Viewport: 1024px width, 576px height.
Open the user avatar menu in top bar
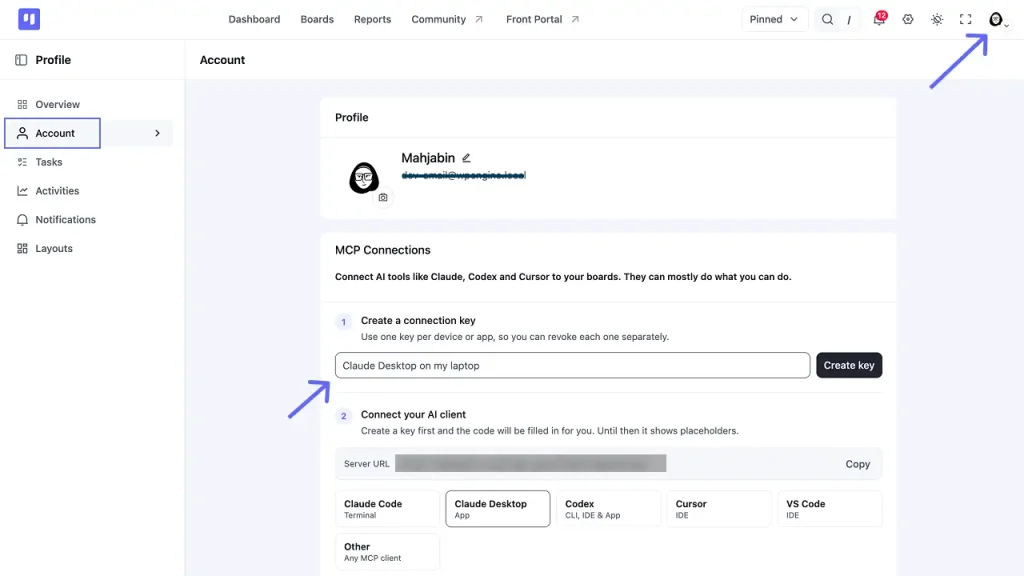997,20
